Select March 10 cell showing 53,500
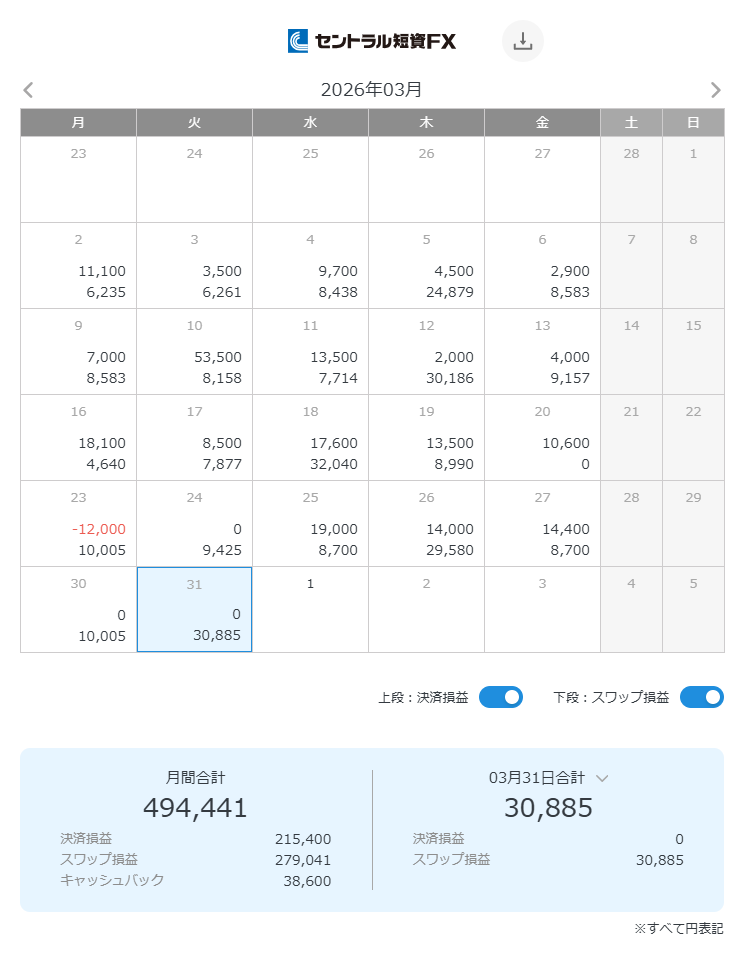This screenshot has width=744, height=957. 194,352
